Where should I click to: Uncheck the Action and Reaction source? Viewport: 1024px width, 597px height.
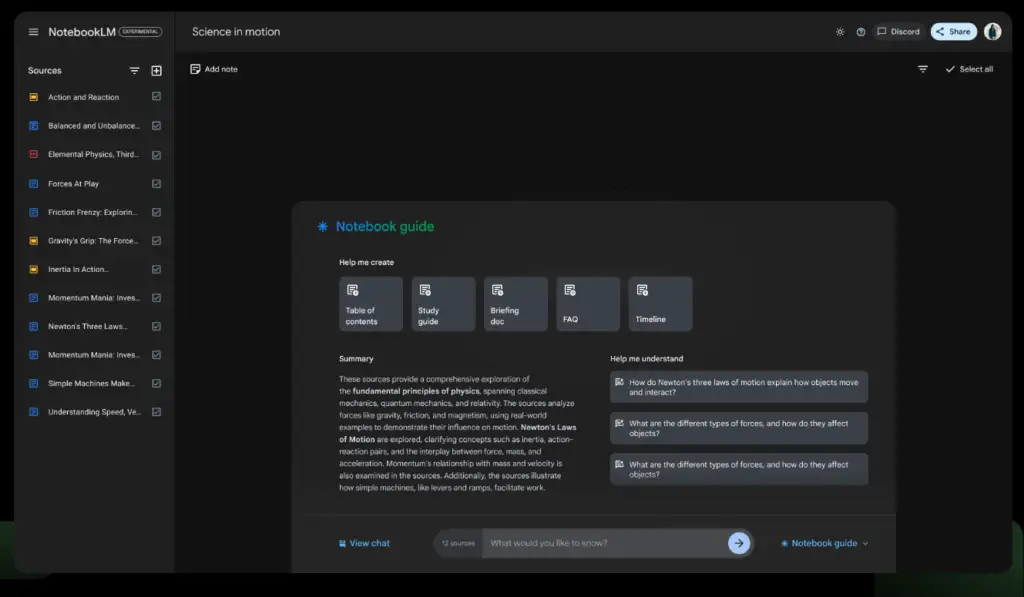pos(156,97)
